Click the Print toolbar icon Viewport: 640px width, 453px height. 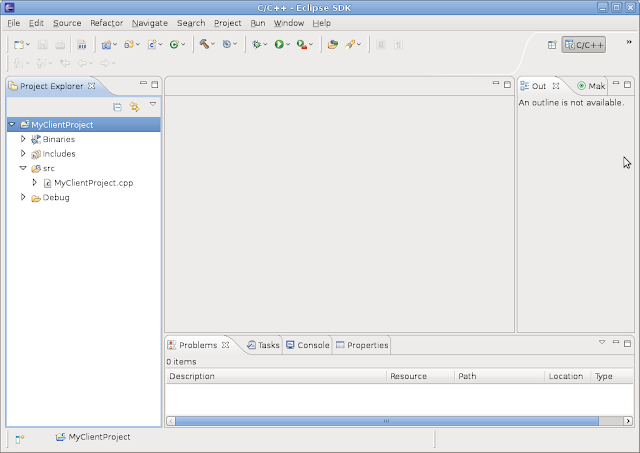[x=60, y=44]
